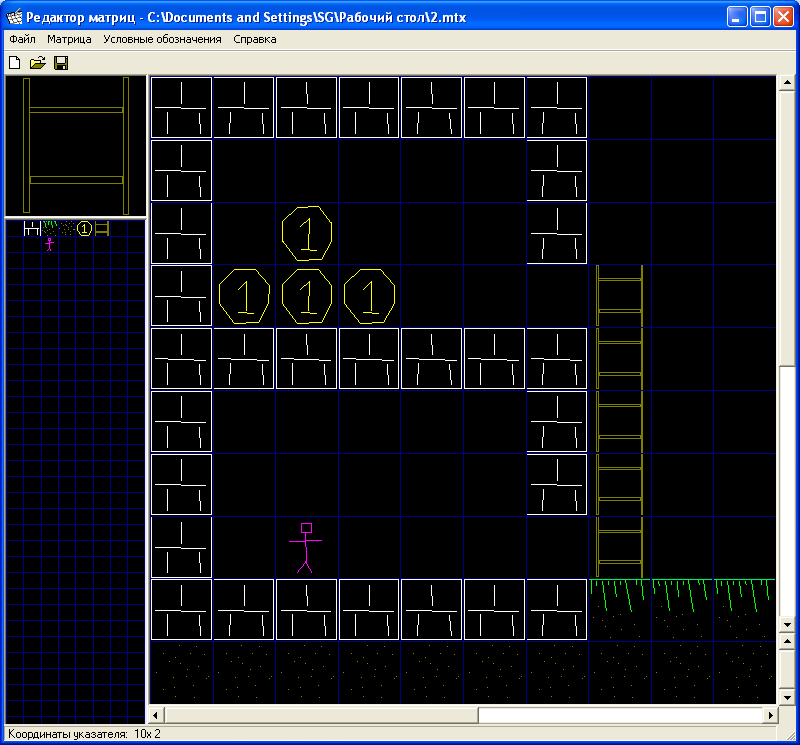Viewport: 800px width, 745px height.
Task: Open the Условные обозначения menu
Action: [x=162, y=39]
